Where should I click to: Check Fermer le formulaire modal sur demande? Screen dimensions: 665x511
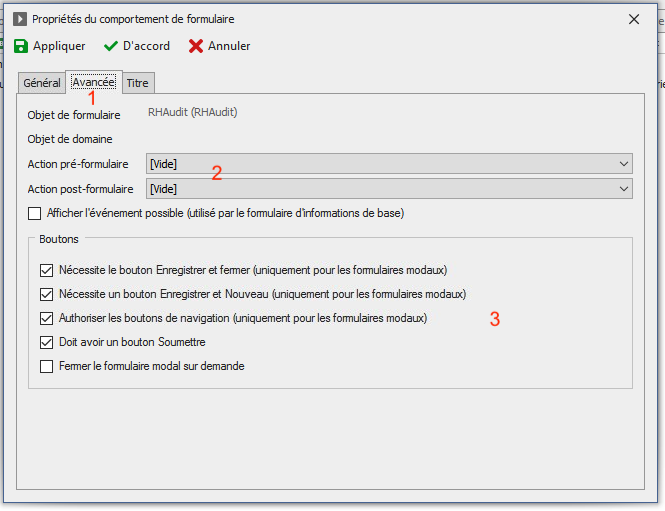point(46,366)
